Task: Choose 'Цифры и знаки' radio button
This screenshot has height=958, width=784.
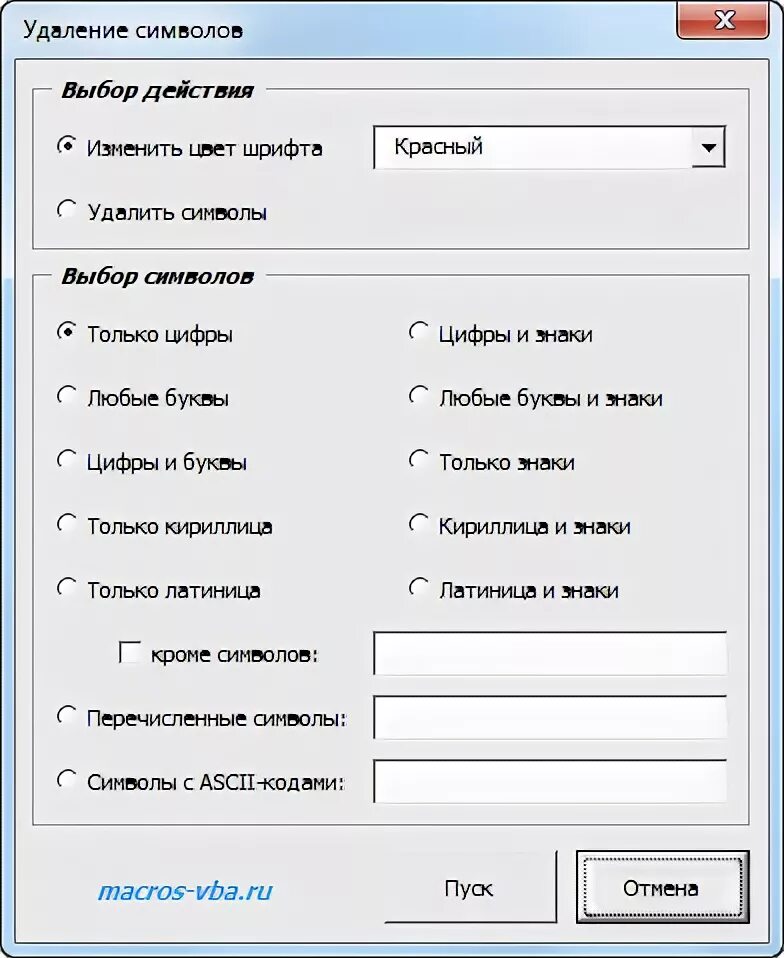Action: (x=418, y=332)
